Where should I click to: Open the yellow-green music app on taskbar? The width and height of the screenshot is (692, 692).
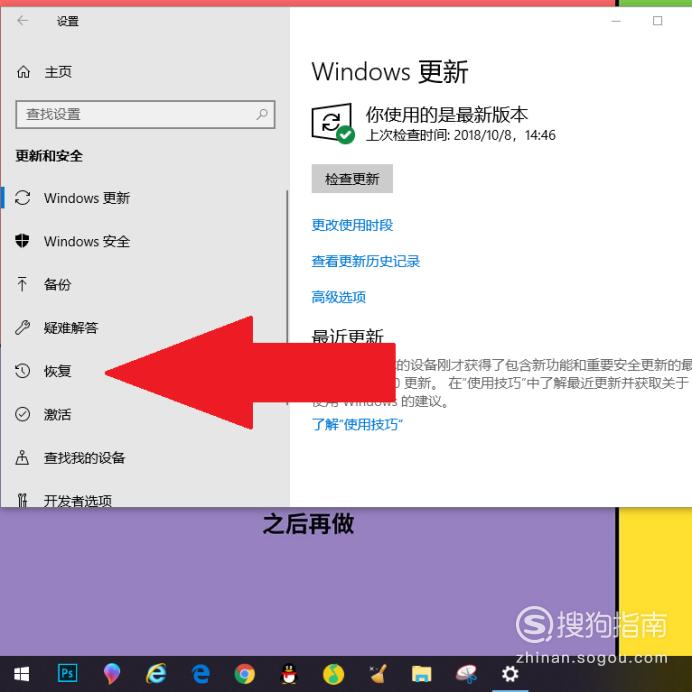(x=333, y=674)
